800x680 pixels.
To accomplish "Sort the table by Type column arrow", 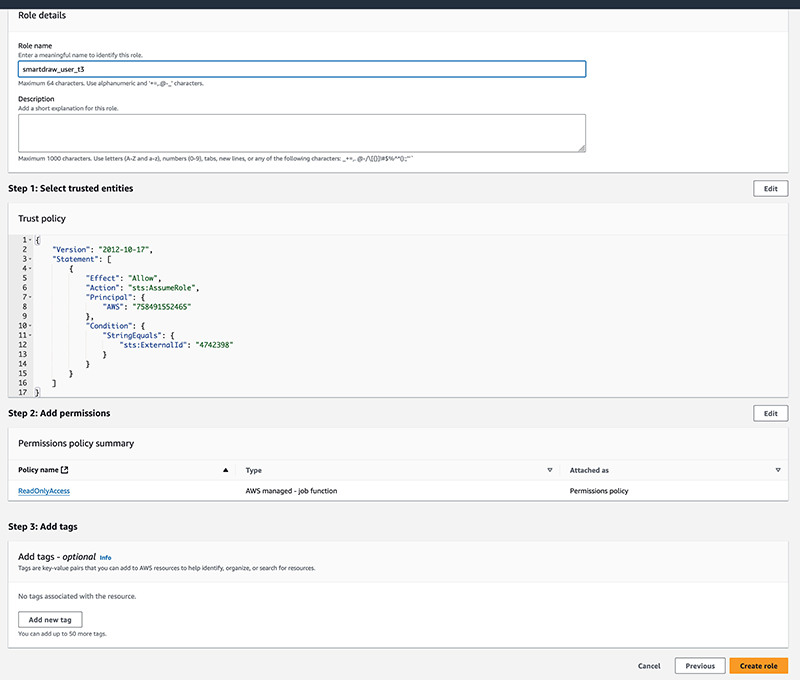I will click(549, 469).
